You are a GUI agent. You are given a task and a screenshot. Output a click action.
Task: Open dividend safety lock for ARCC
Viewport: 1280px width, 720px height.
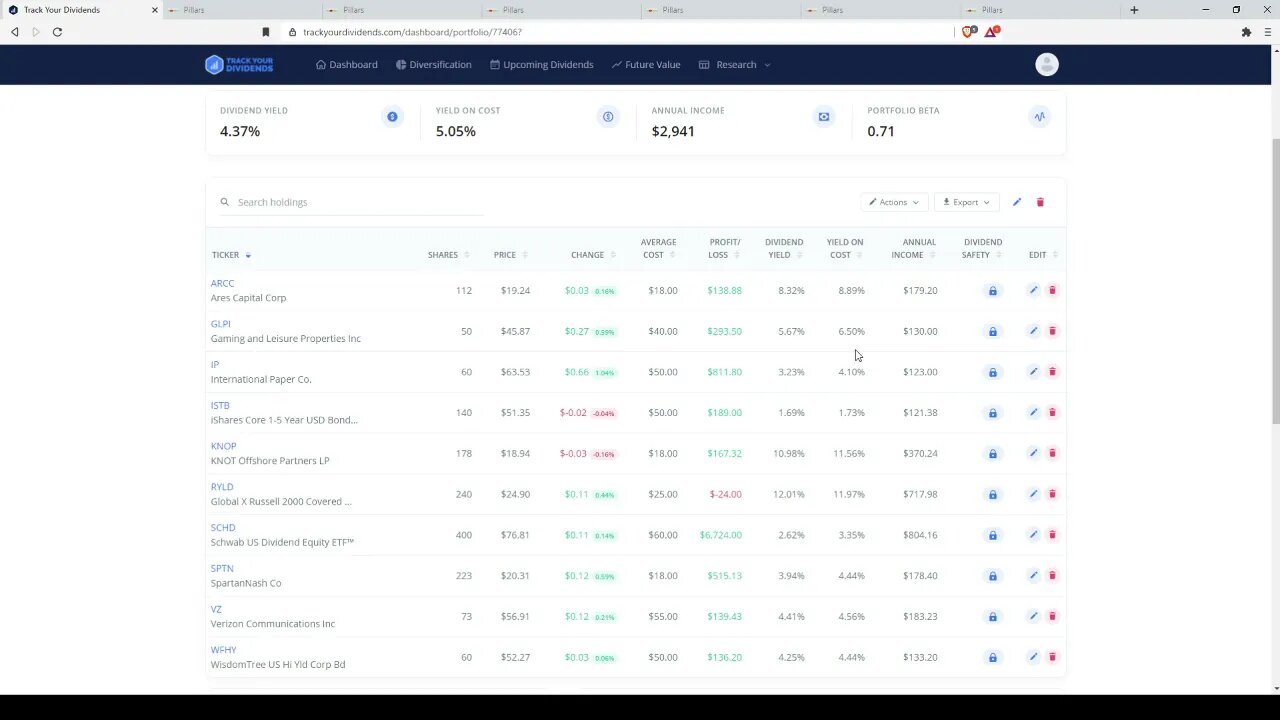click(992, 291)
